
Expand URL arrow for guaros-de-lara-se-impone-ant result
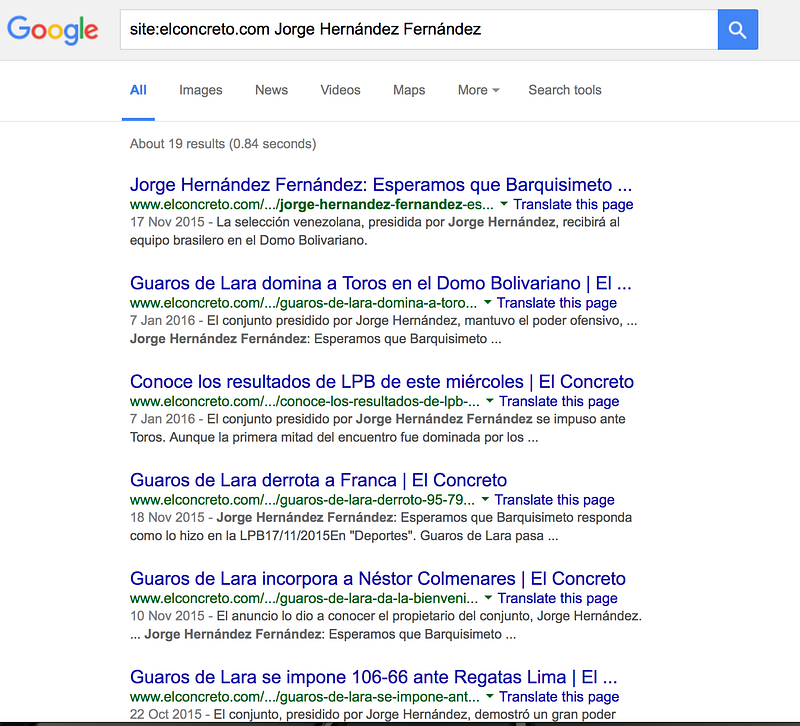[x=489, y=696]
